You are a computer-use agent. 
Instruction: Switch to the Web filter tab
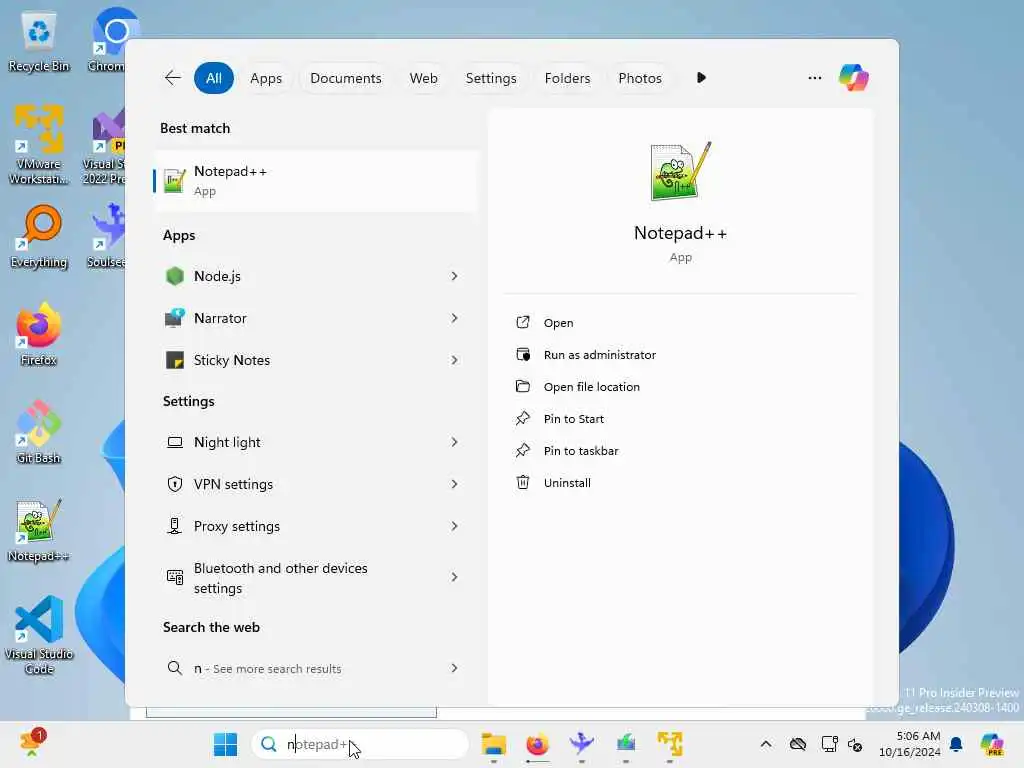click(x=423, y=78)
